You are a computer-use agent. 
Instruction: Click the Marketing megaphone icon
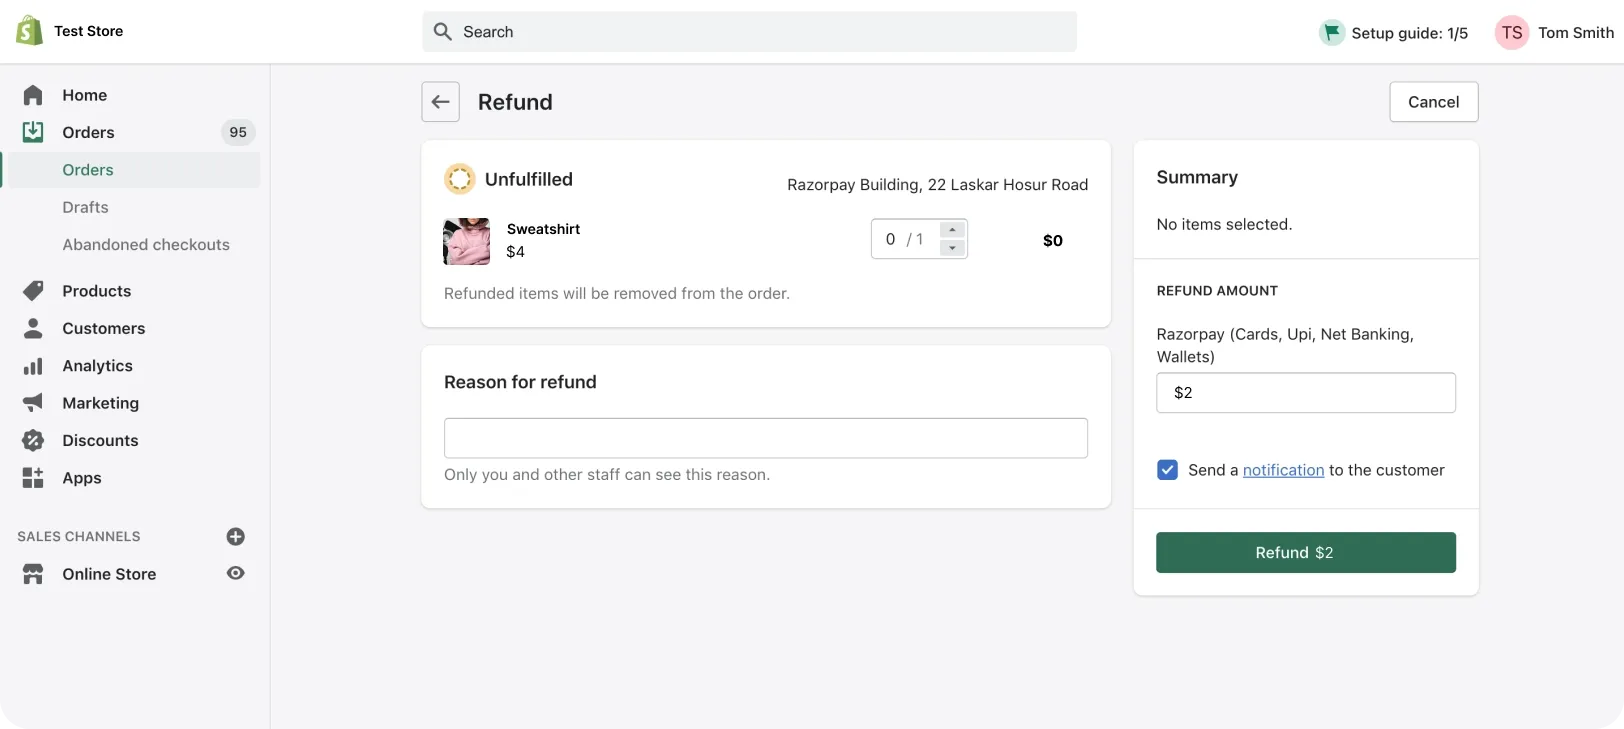pyautogui.click(x=33, y=403)
